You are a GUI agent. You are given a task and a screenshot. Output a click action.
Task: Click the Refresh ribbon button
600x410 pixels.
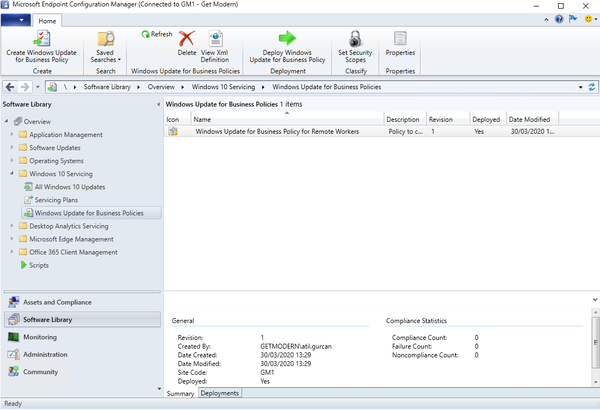tap(157, 34)
